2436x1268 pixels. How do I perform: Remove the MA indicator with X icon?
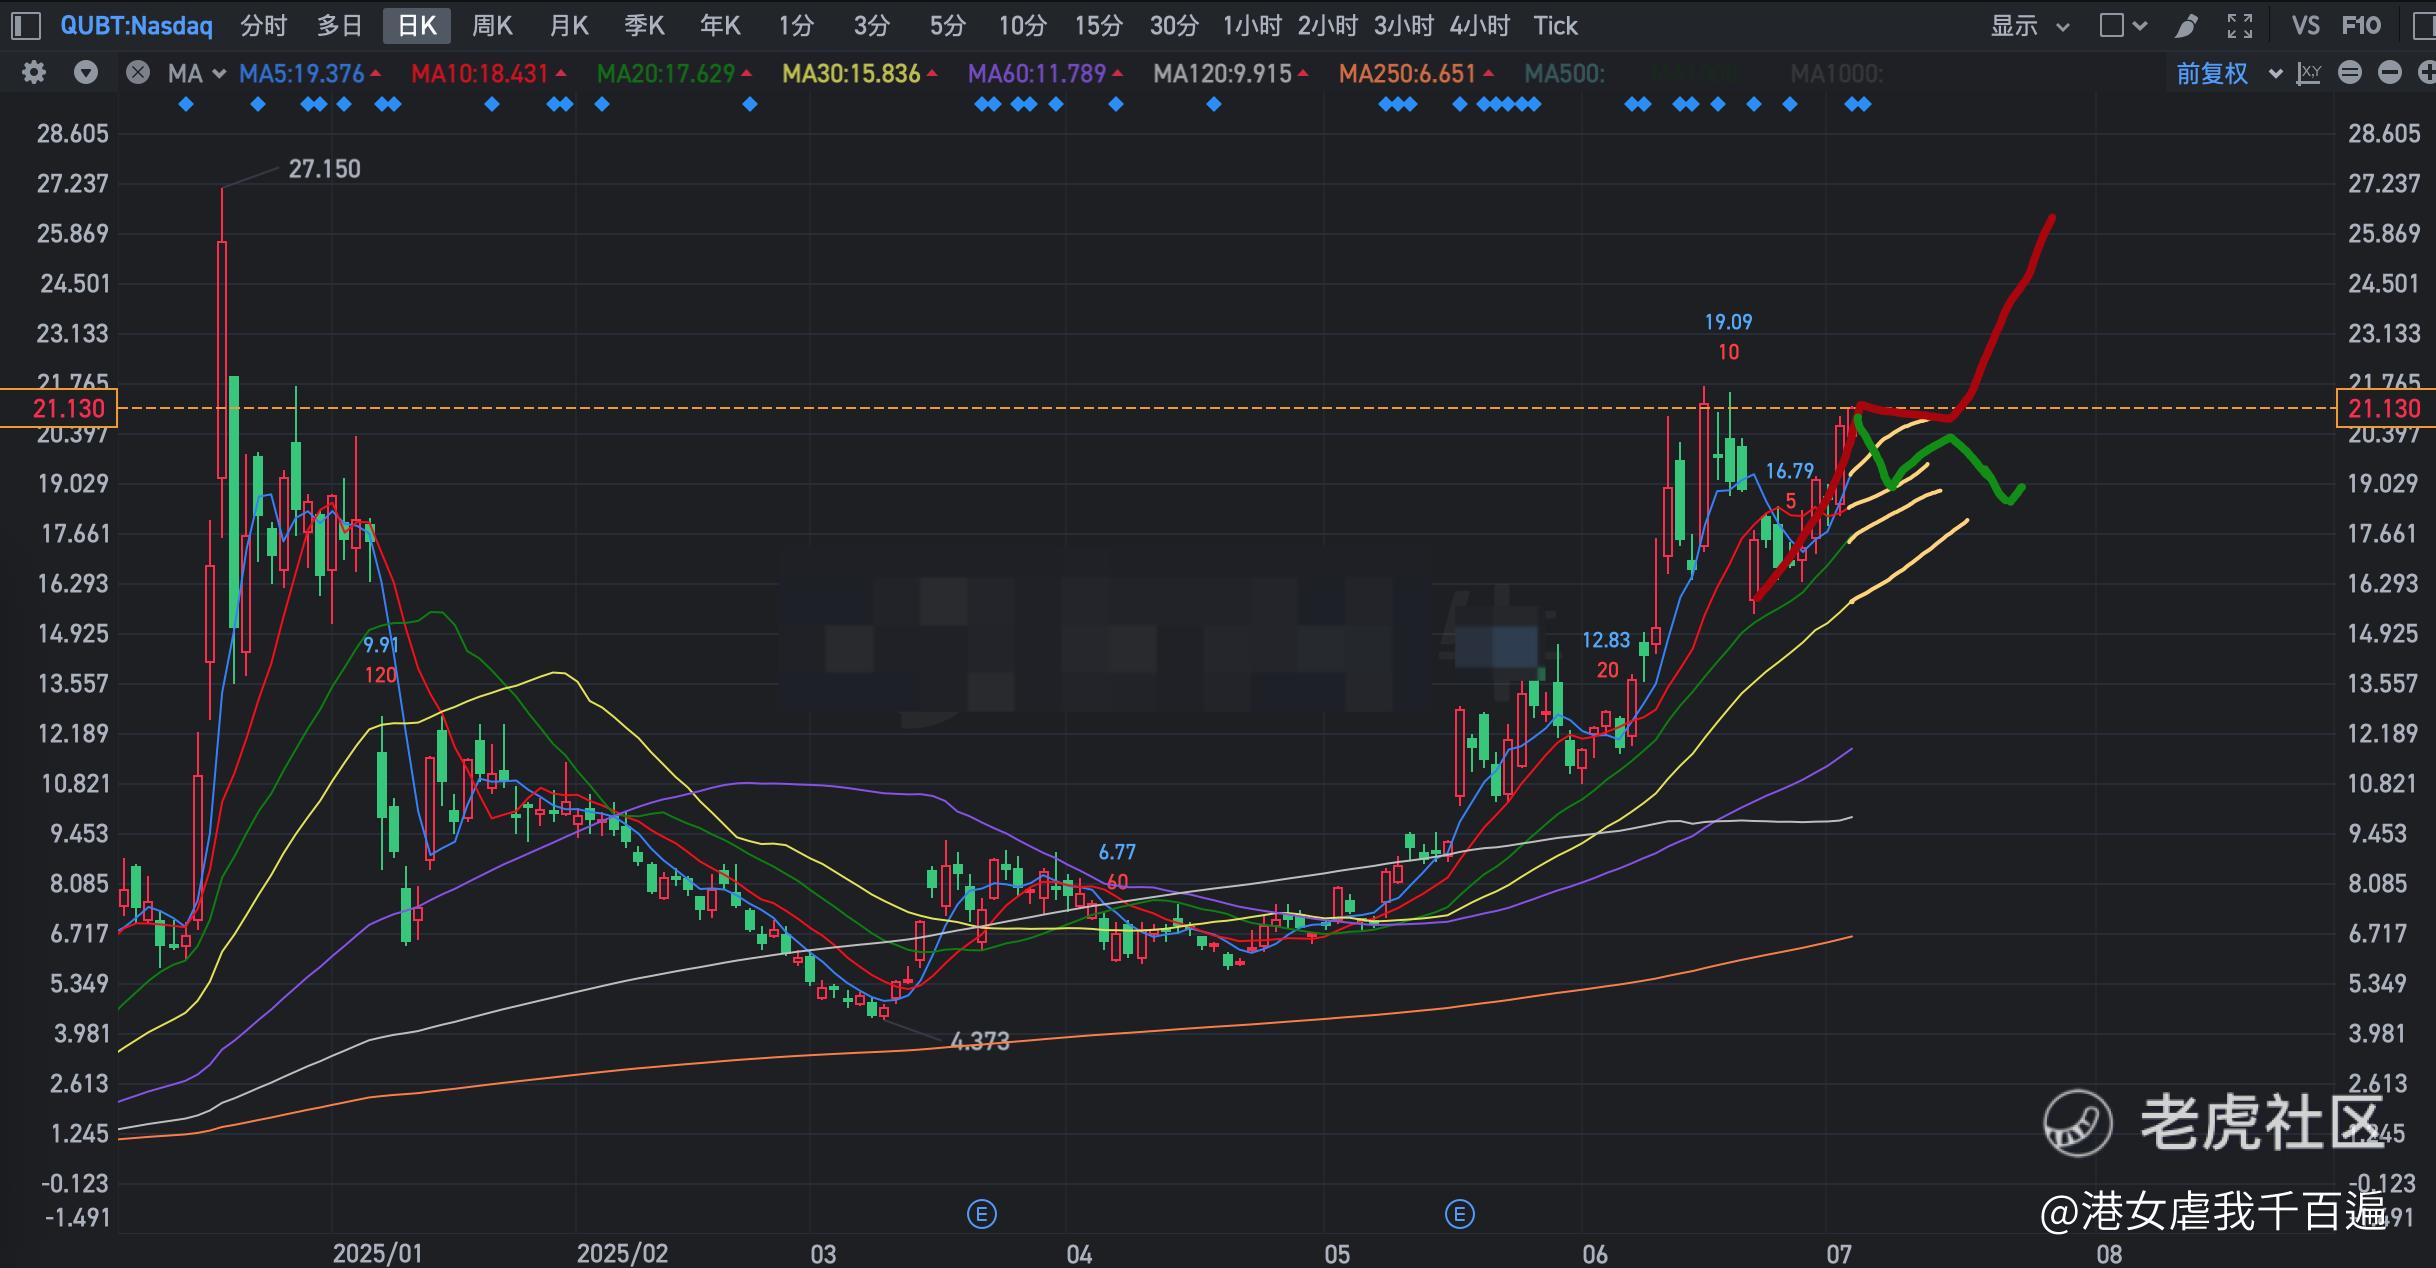click(x=138, y=73)
